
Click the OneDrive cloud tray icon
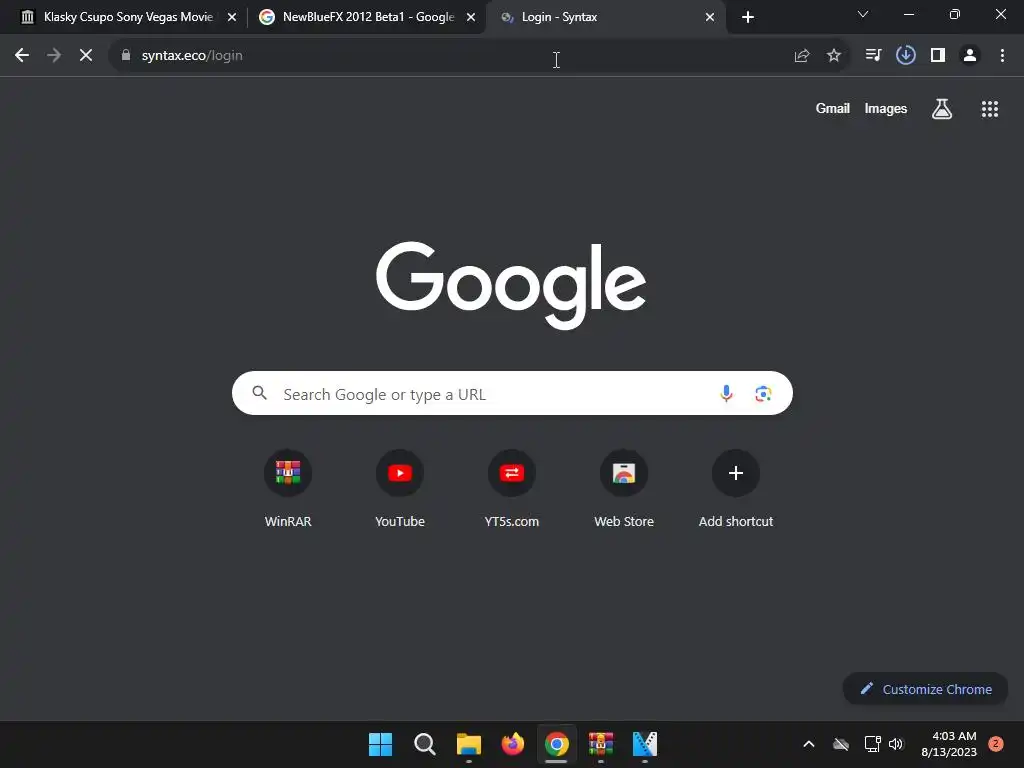click(841, 744)
